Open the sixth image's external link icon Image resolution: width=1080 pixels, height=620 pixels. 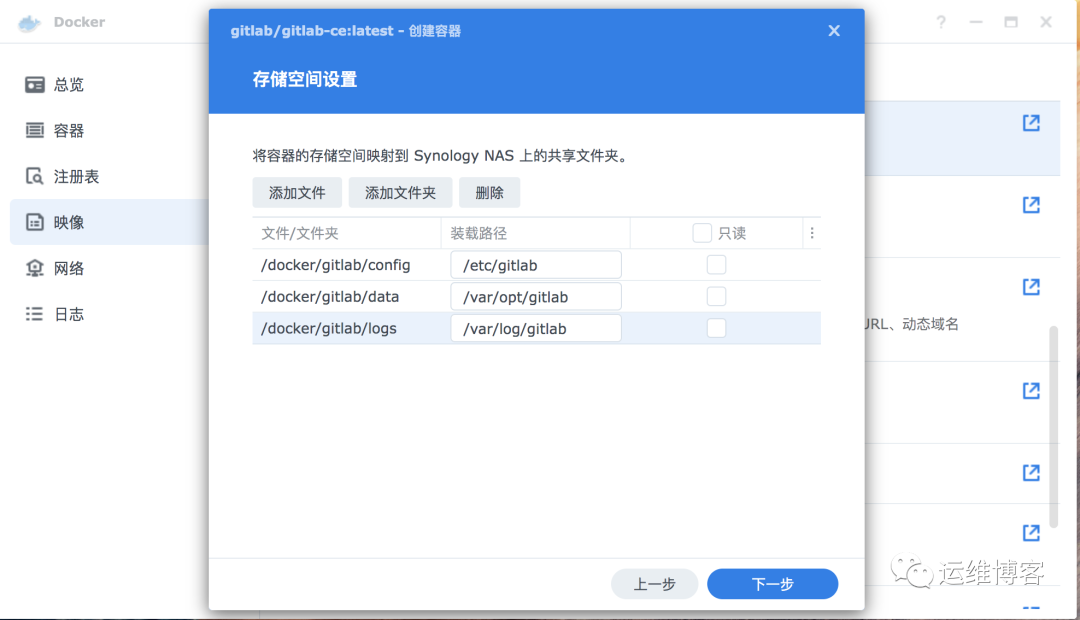tap(1031, 533)
